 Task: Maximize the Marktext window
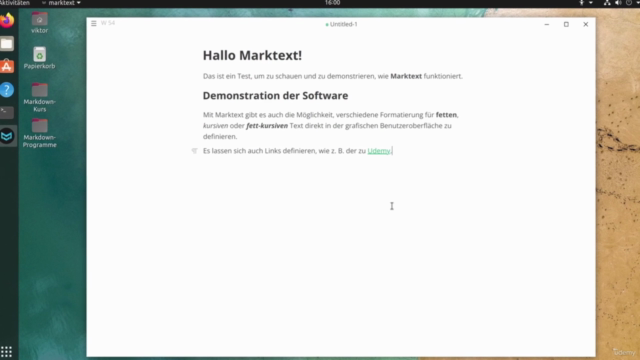566,24
